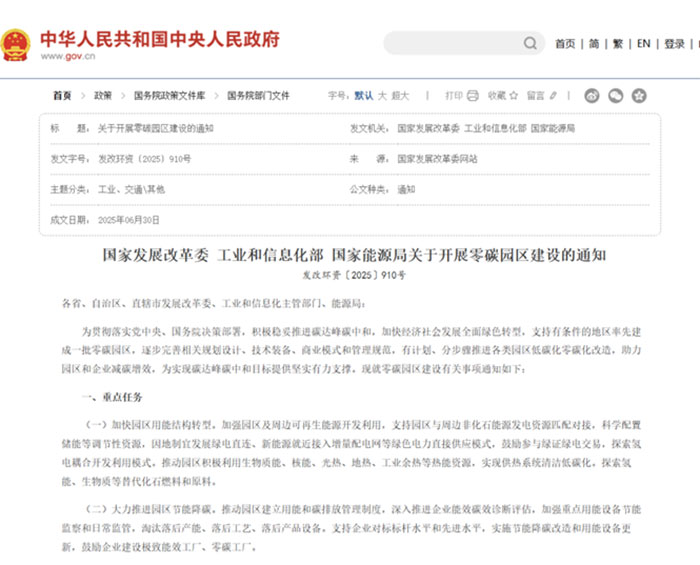Screen dimensions: 700x565
Task: Open 首页 in the top navigation
Action: (x=565, y=44)
